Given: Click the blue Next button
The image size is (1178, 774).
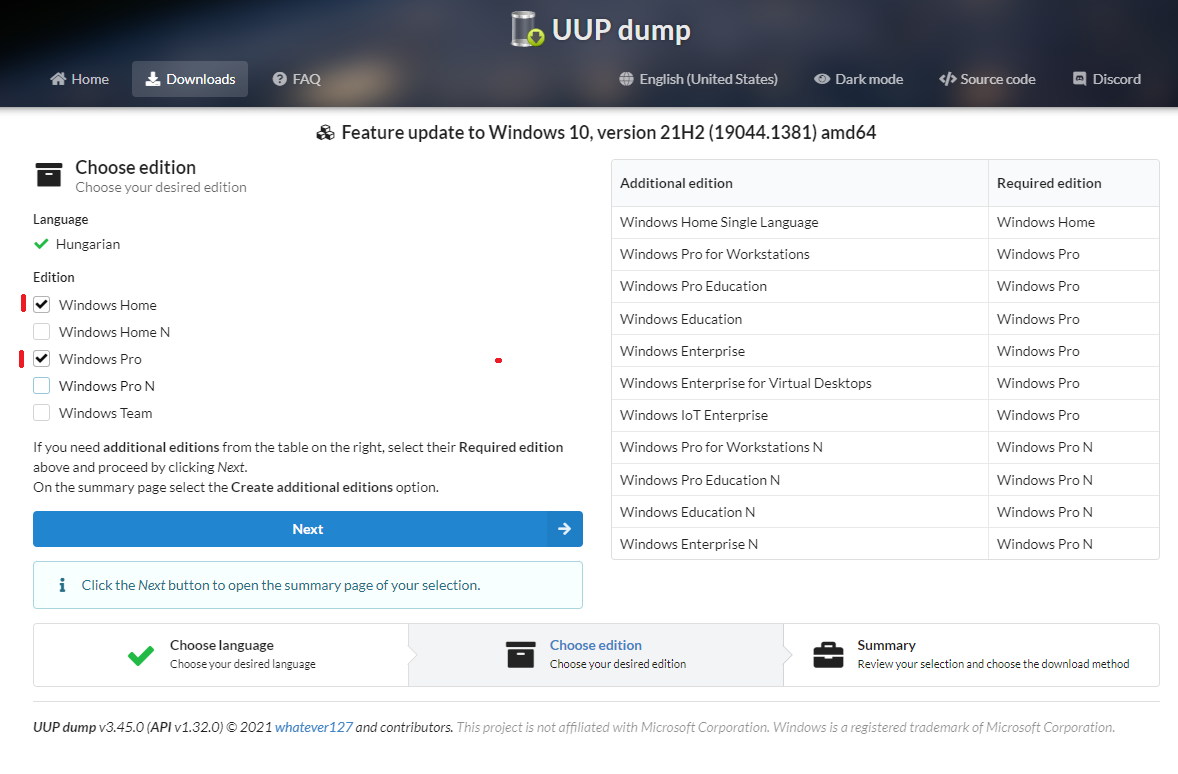Looking at the screenshot, I should coord(308,529).
